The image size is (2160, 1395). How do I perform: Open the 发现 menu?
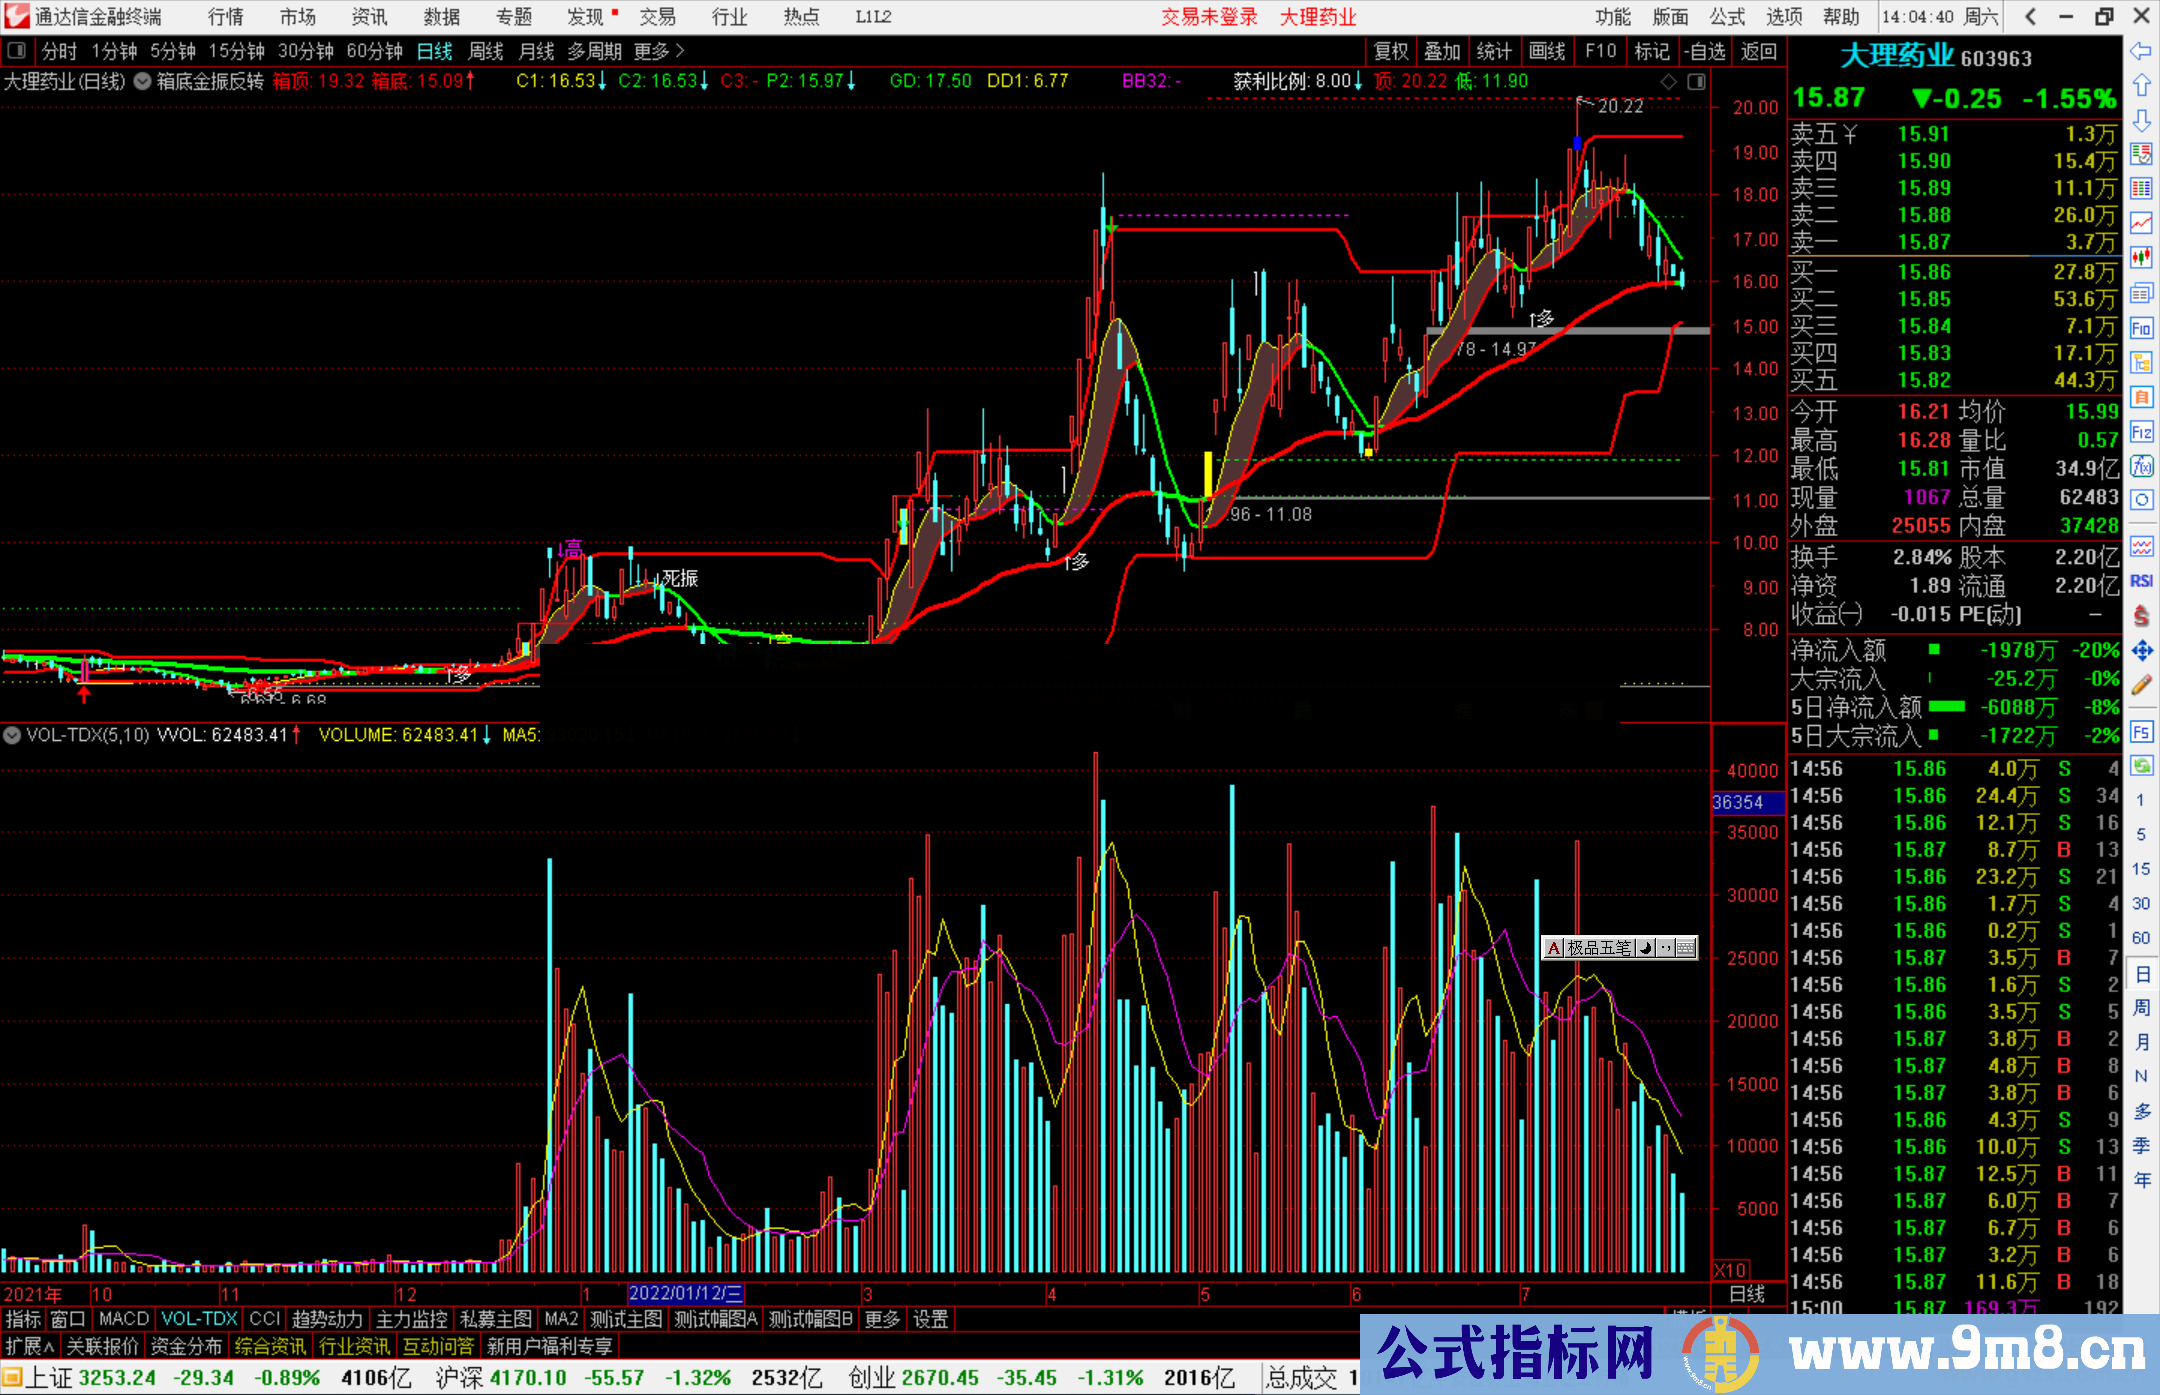point(585,17)
